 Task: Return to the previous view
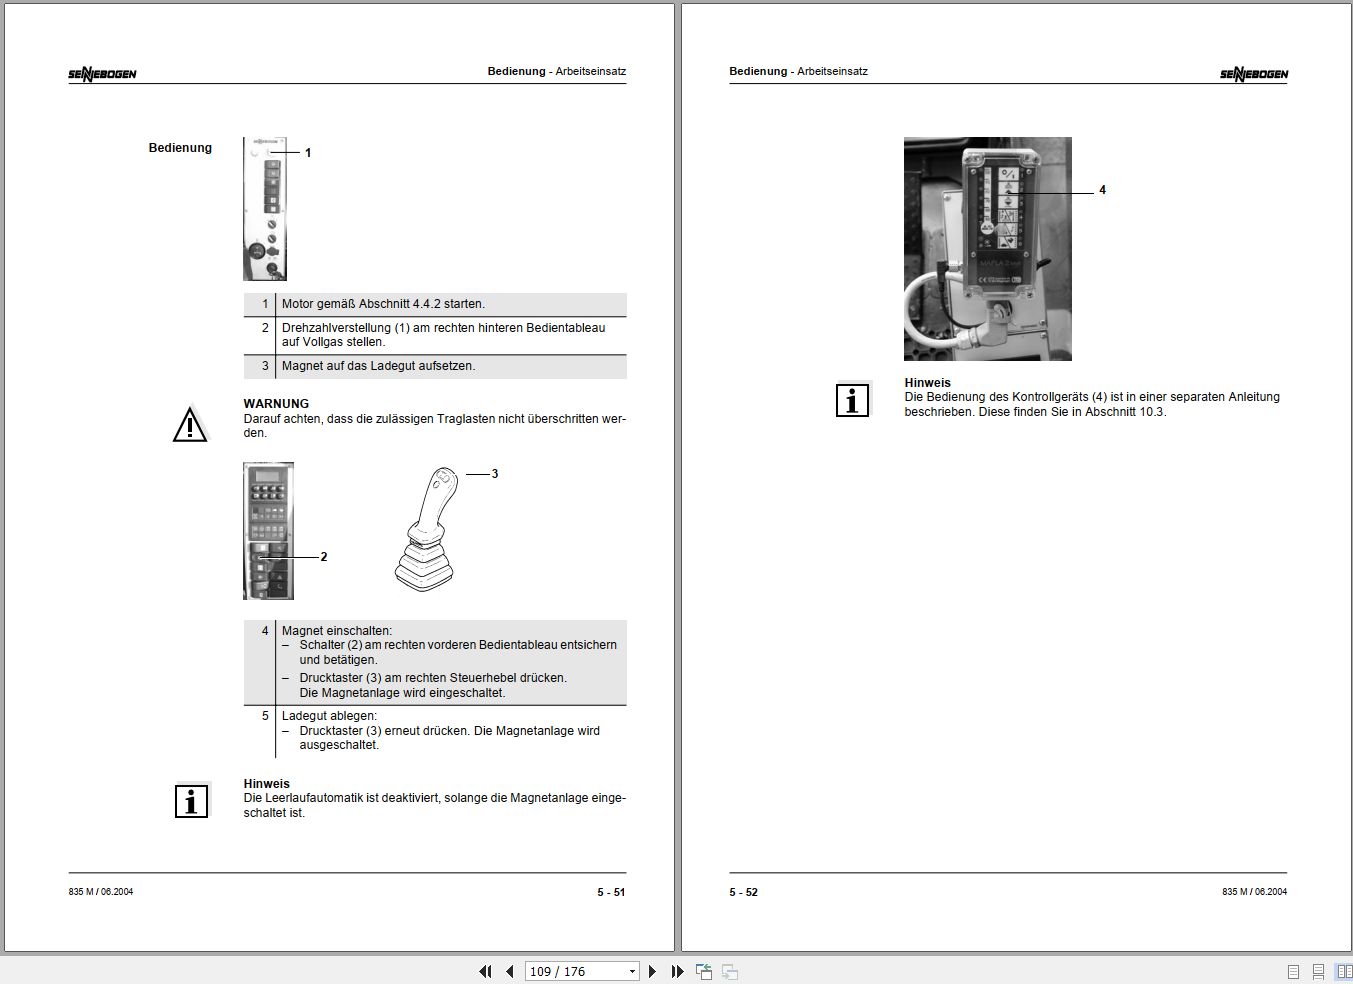click(703, 971)
